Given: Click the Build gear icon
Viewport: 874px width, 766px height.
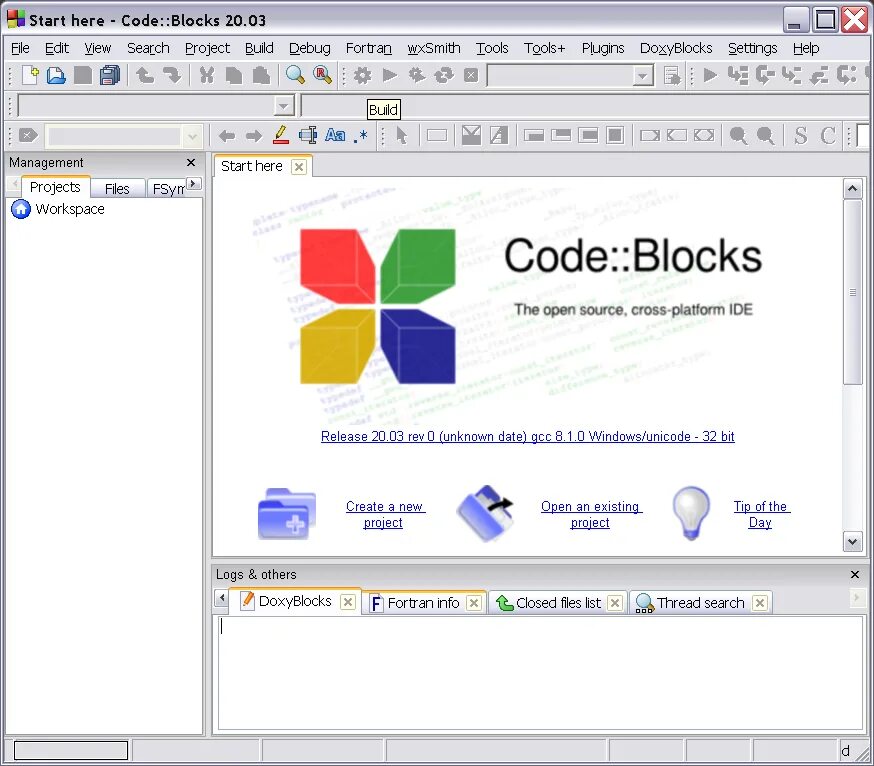Looking at the screenshot, I should 362,75.
